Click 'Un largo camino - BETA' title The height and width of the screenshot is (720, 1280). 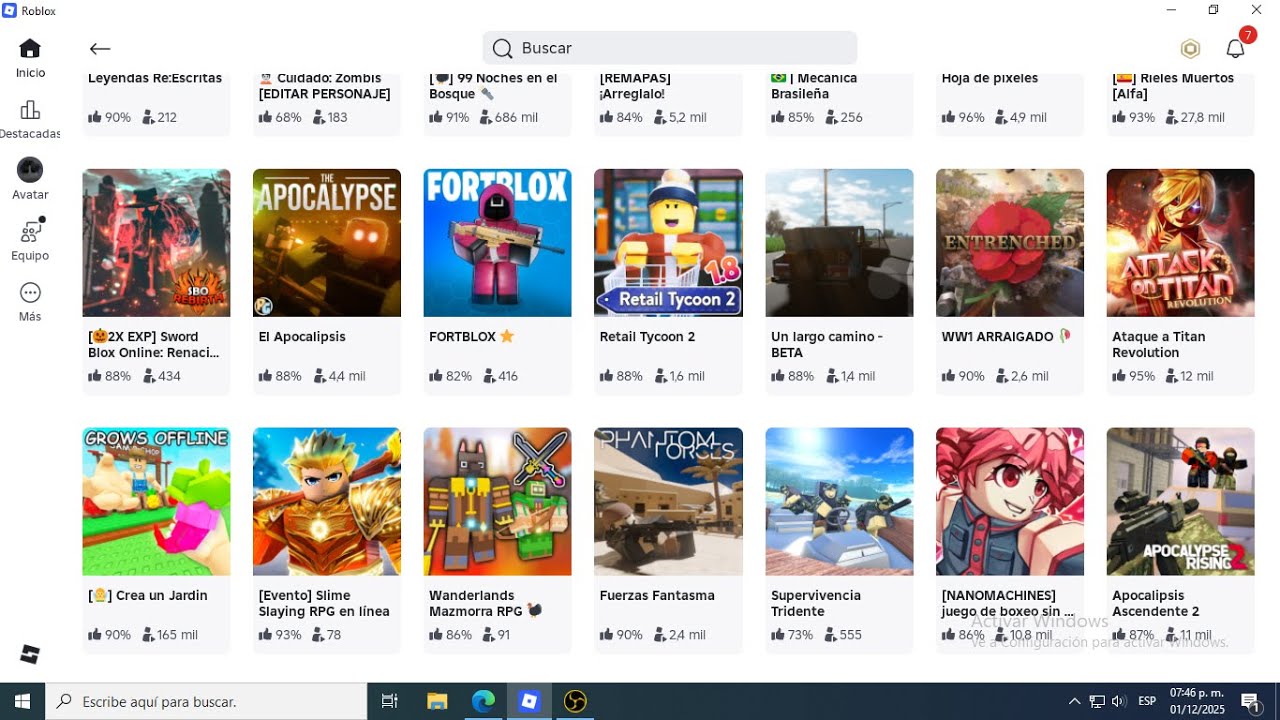tap(827, 345)
